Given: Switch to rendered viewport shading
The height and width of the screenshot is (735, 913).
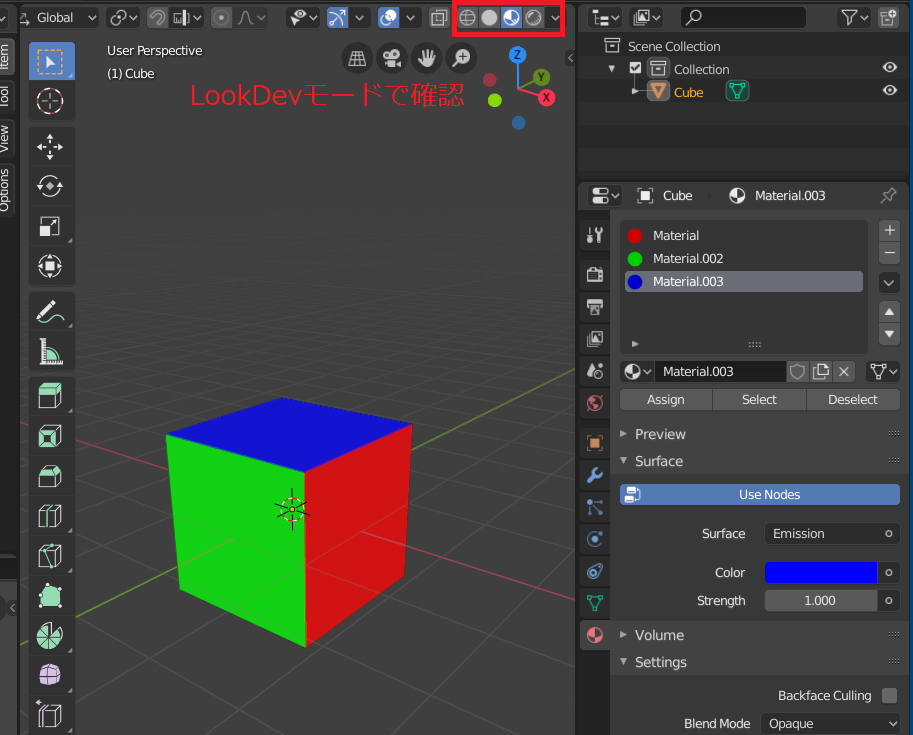Looking at the screenshot, I should pyautogui.click(x=533, y=18).
